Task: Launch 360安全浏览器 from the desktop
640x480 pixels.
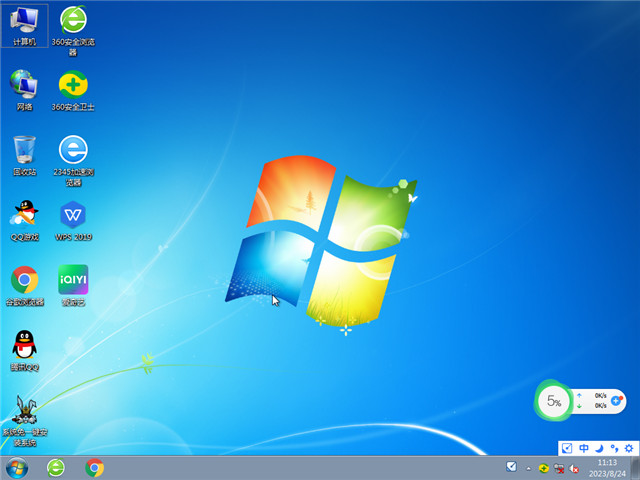Action: click(73, 30)
